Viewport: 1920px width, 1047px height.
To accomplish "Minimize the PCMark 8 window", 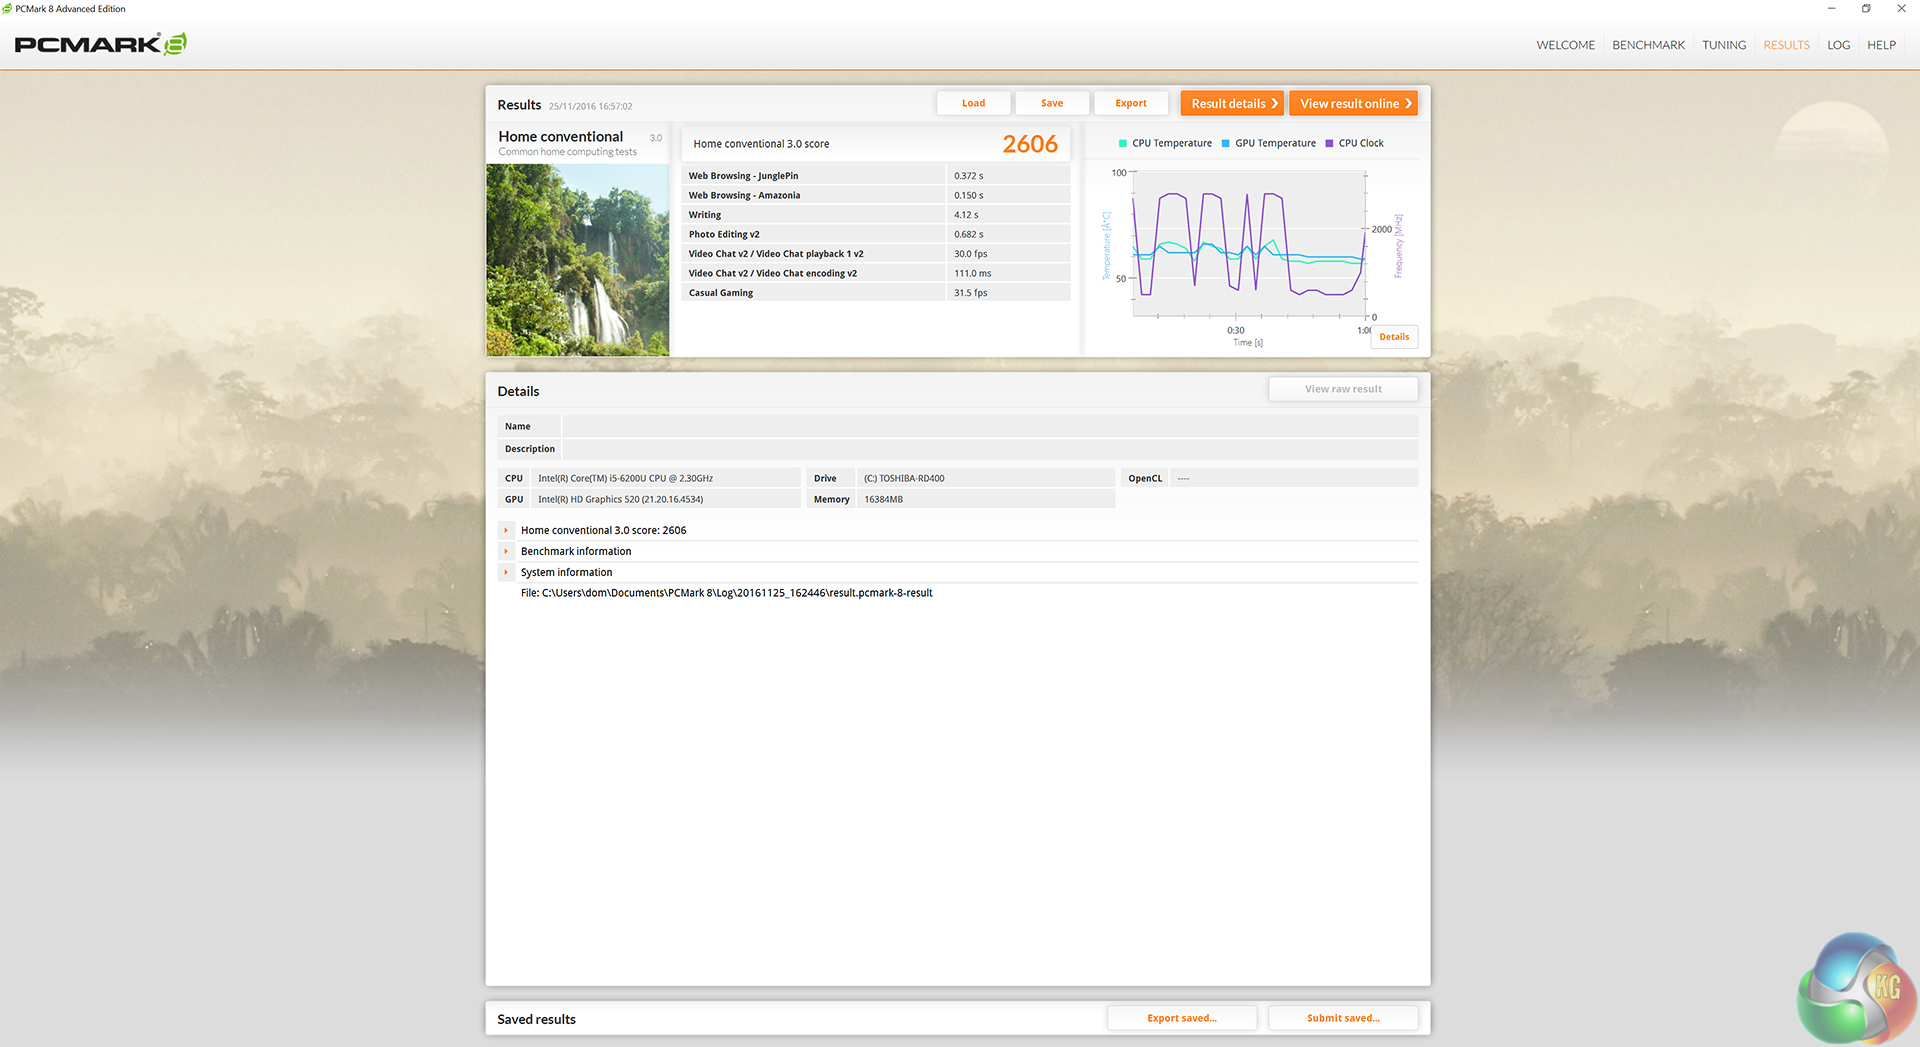I will 1832,9.
